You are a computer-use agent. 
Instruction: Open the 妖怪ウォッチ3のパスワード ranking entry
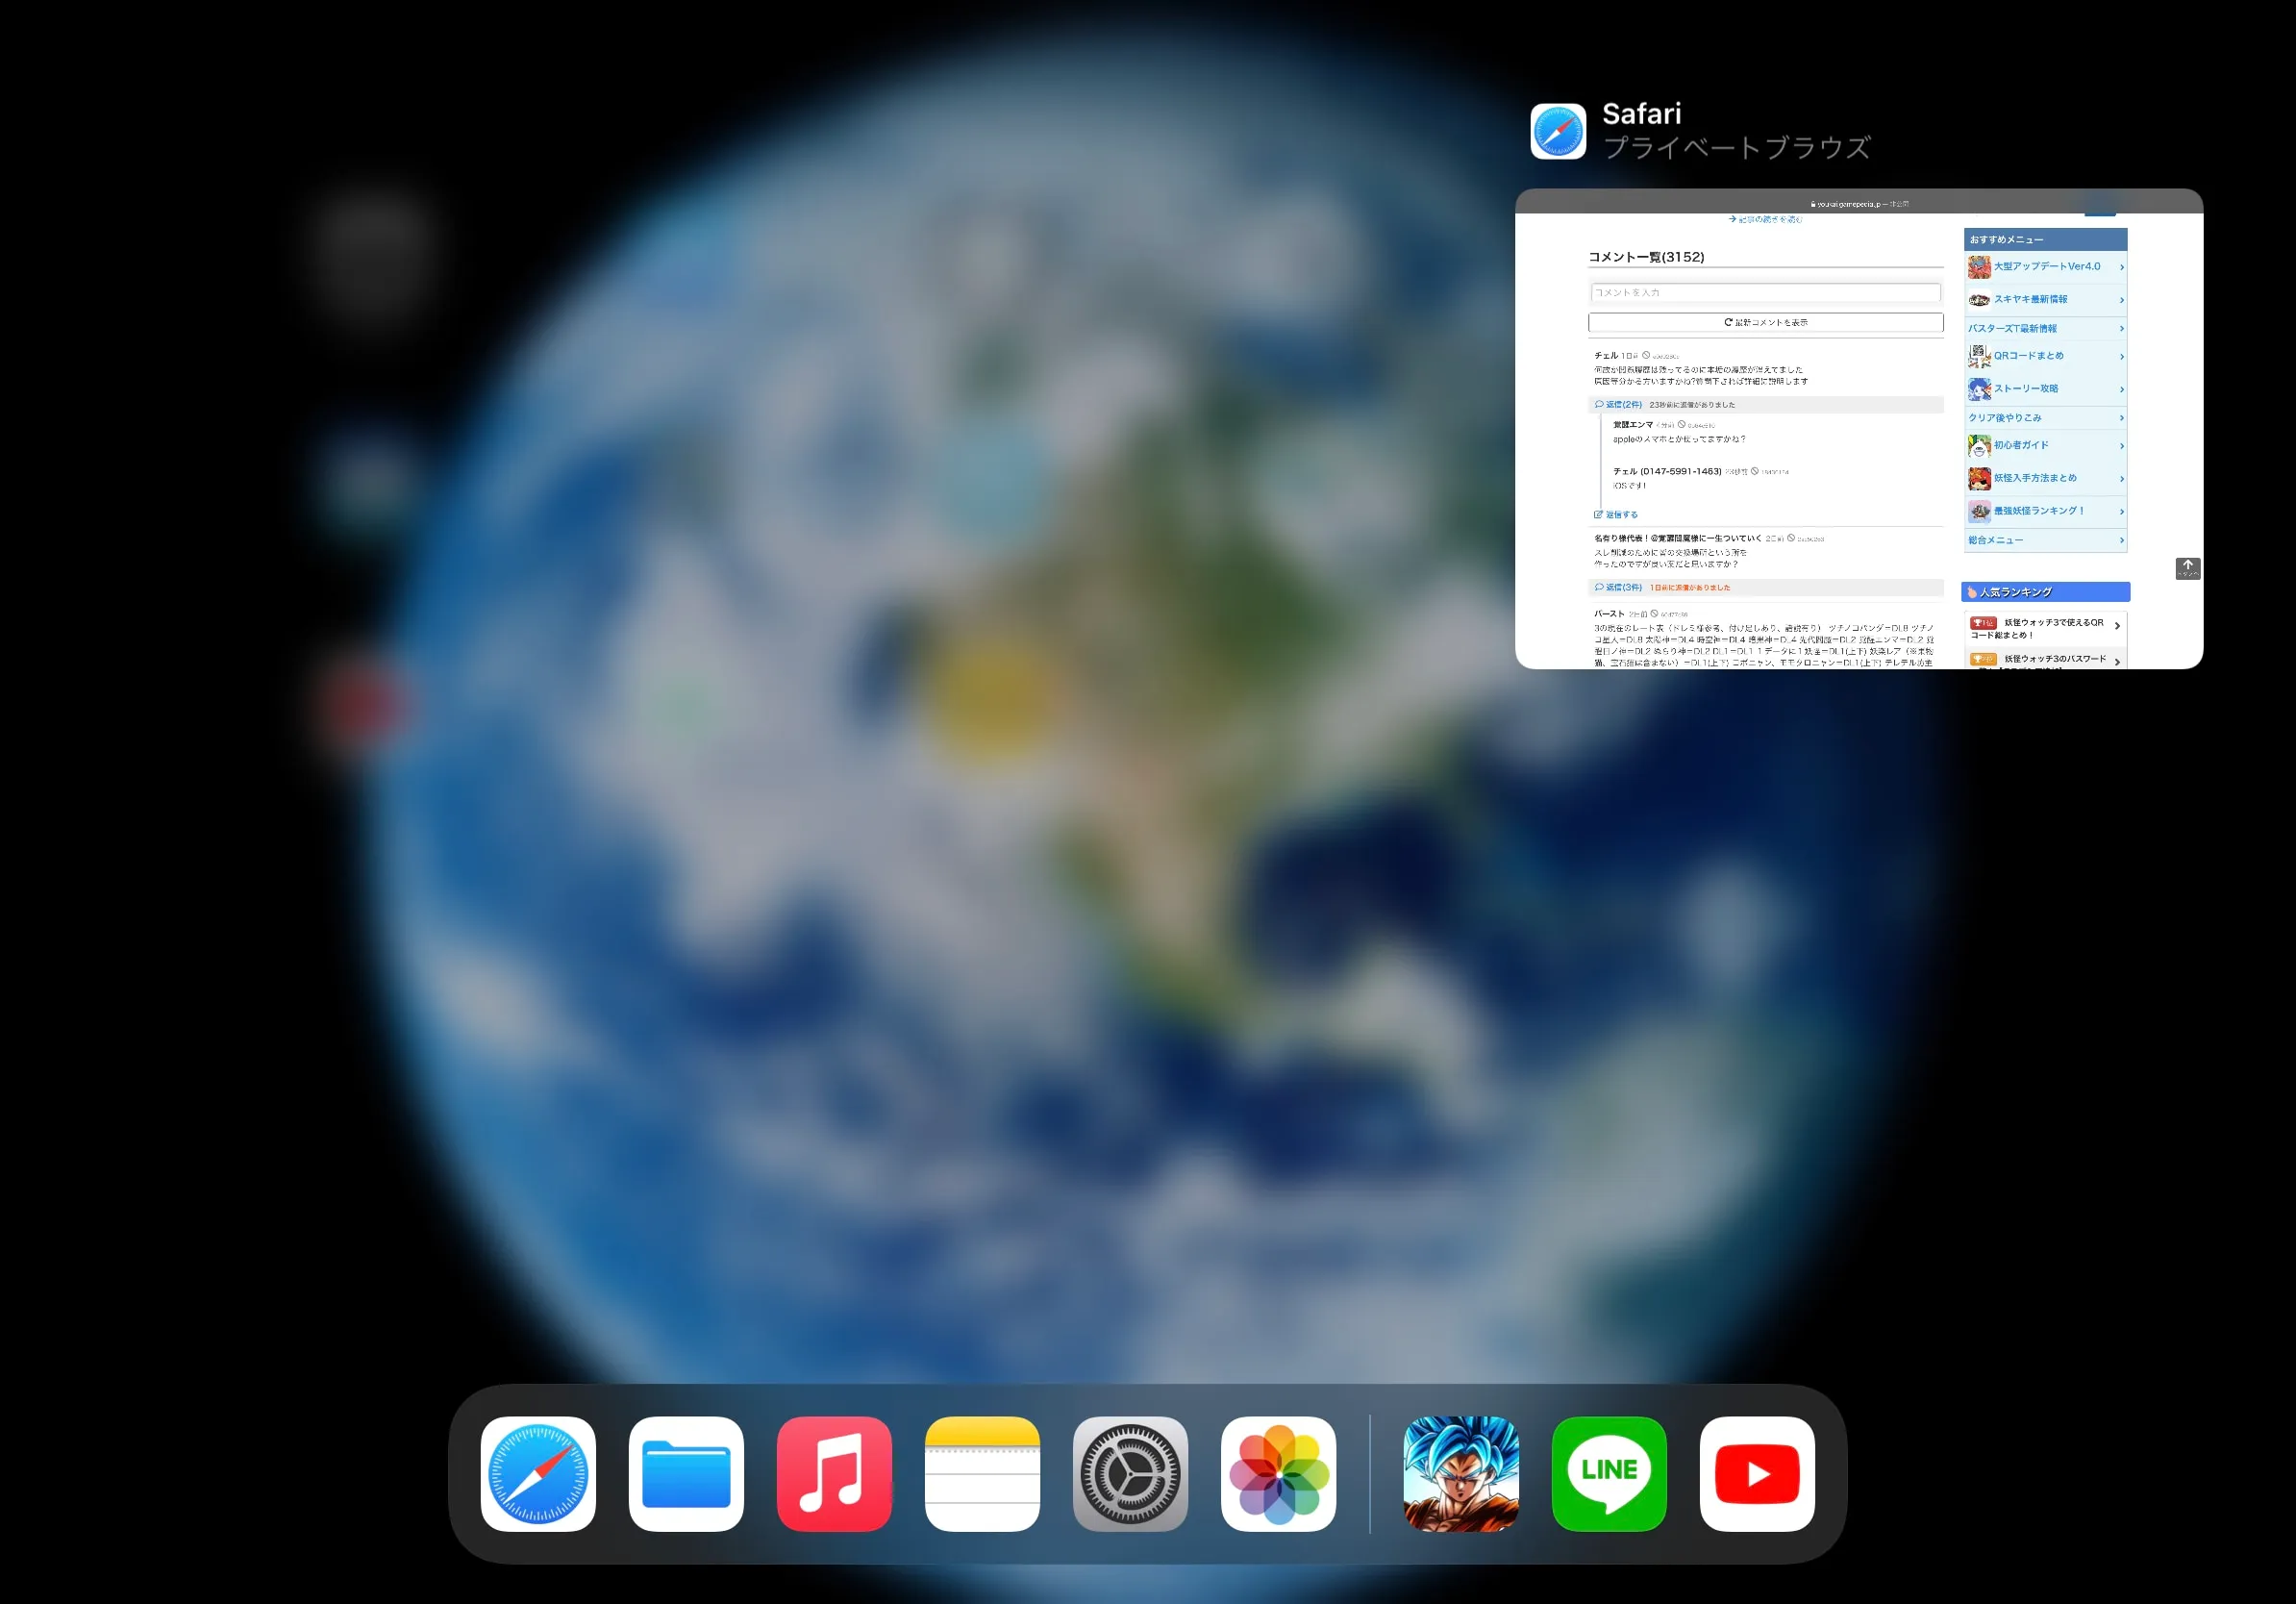click(x=2045, y=660)
